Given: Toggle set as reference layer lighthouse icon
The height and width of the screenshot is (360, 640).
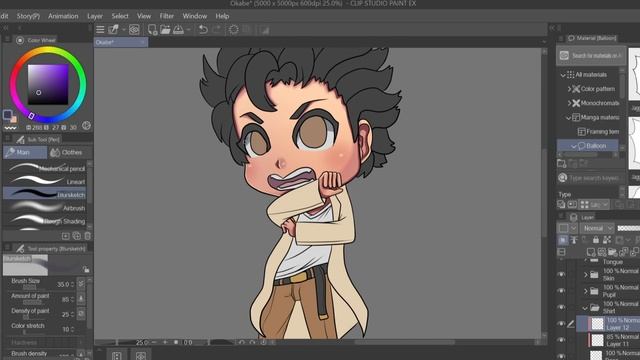Looking at the screenshot, I should [574, 240].
